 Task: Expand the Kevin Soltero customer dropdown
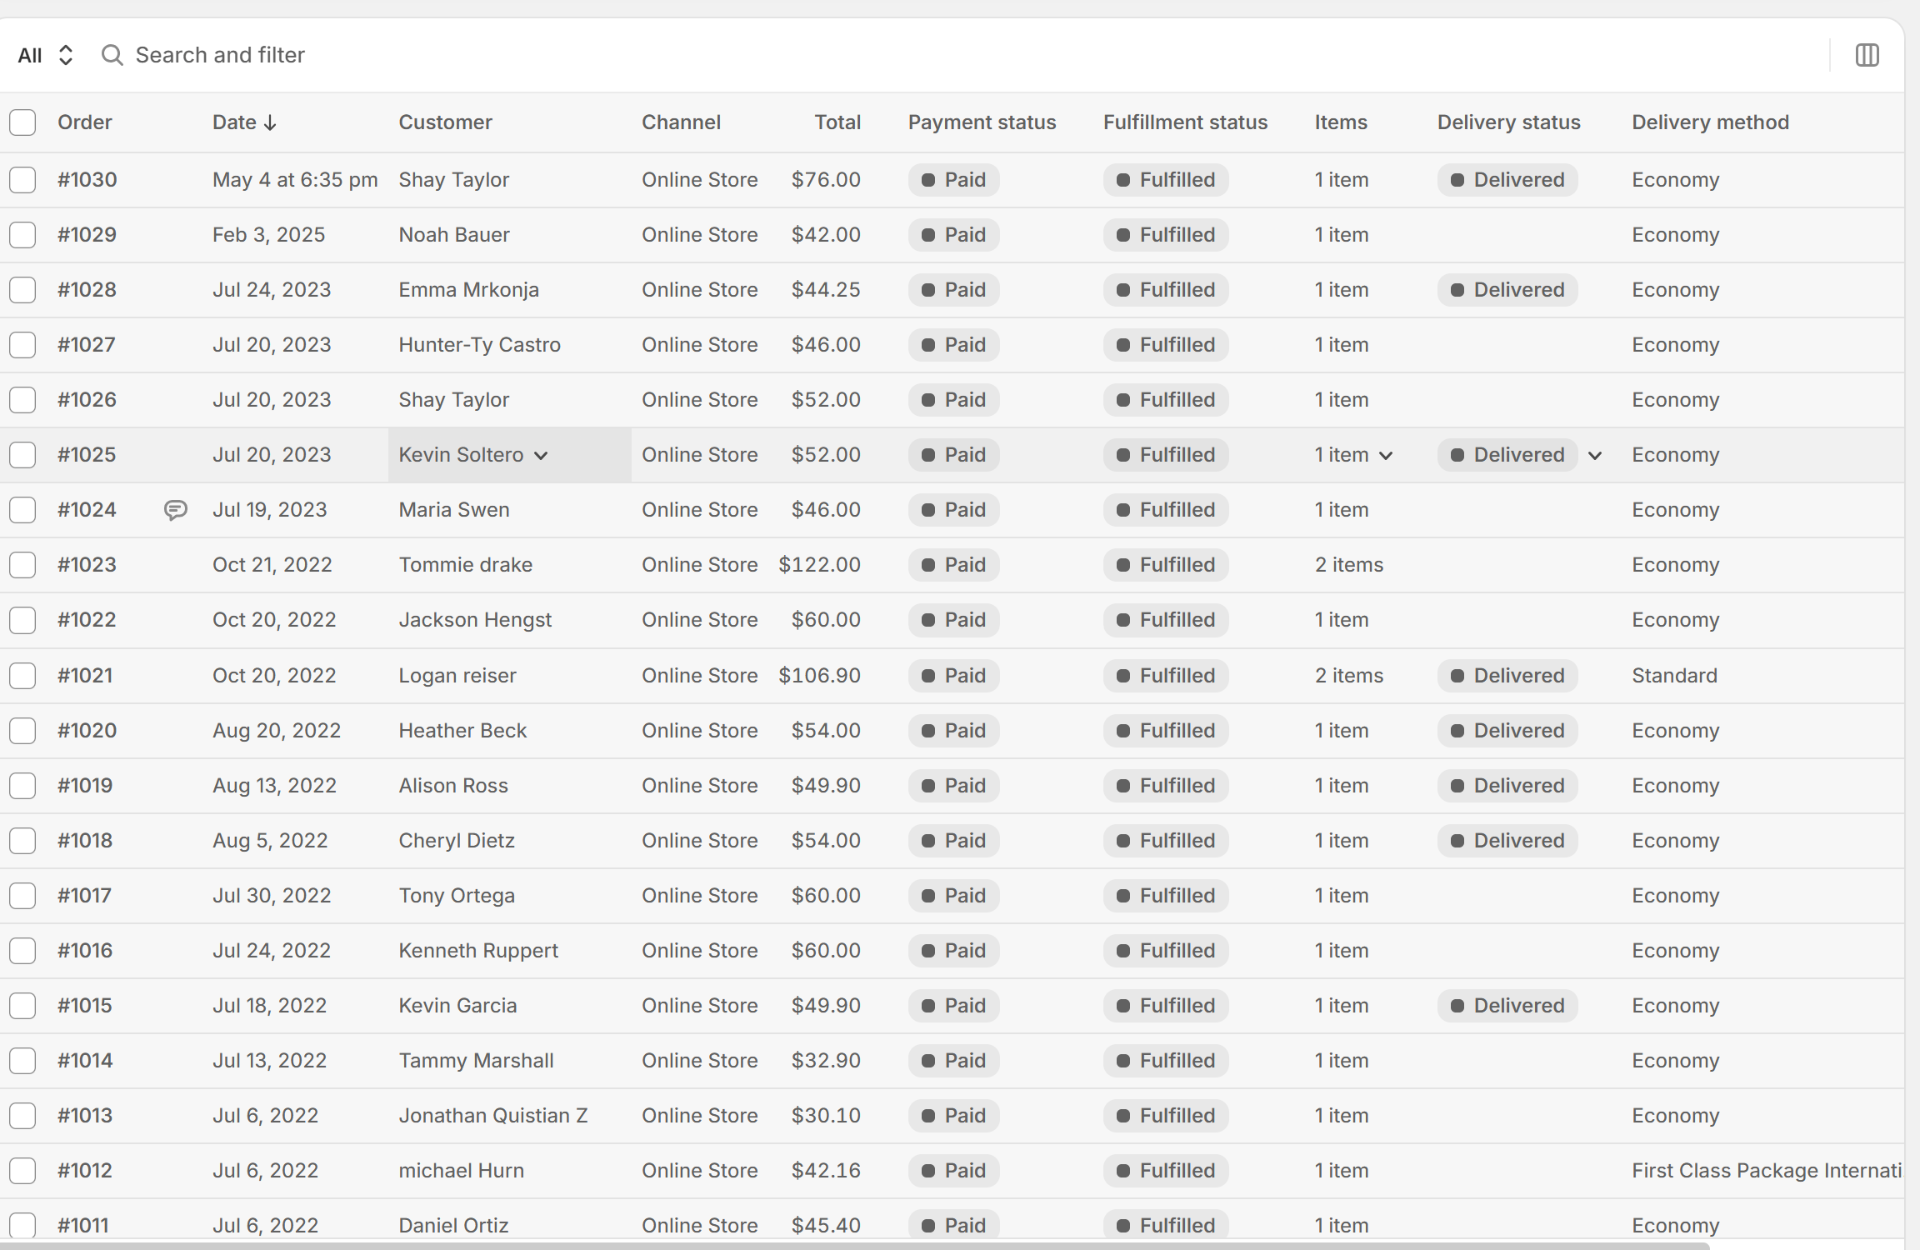click(540, 455)
